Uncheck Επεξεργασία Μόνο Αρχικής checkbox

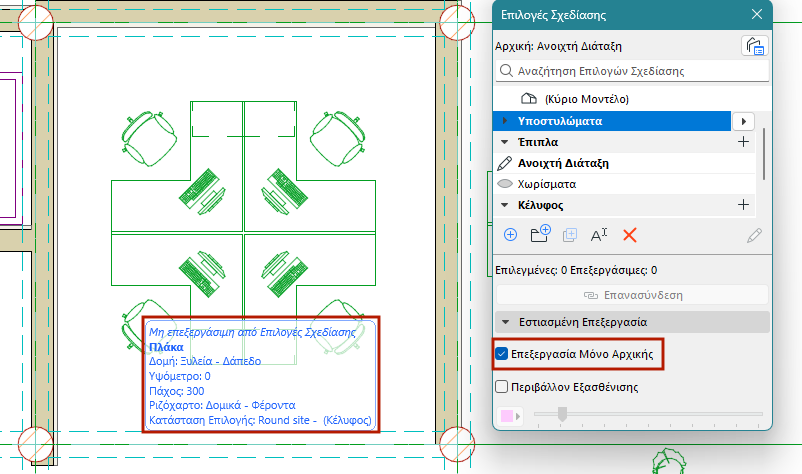pyautogui.click(x=501, y=354)
